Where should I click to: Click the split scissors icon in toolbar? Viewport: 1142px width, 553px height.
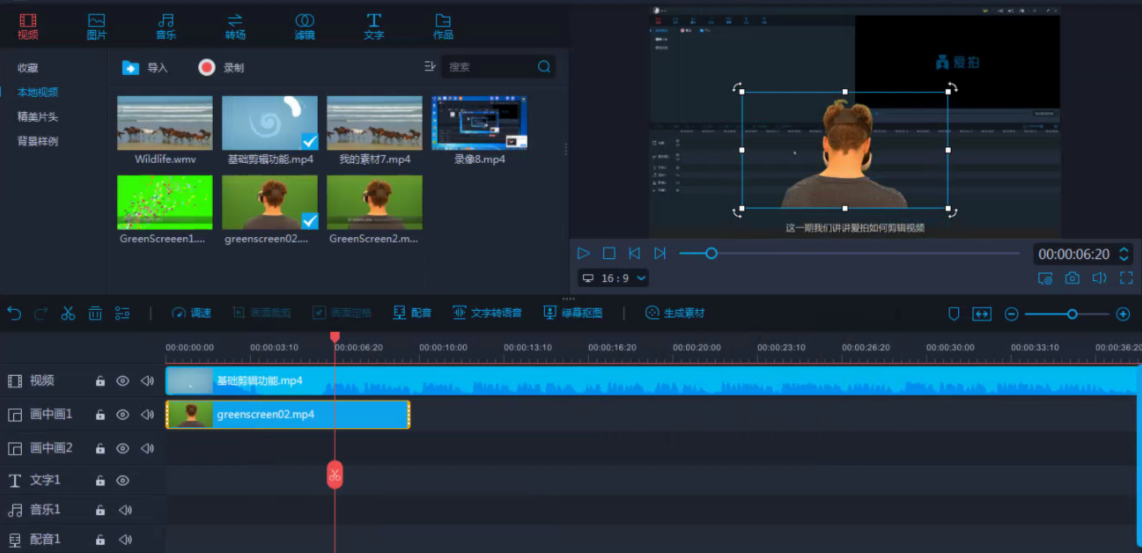tap(68, 313)
